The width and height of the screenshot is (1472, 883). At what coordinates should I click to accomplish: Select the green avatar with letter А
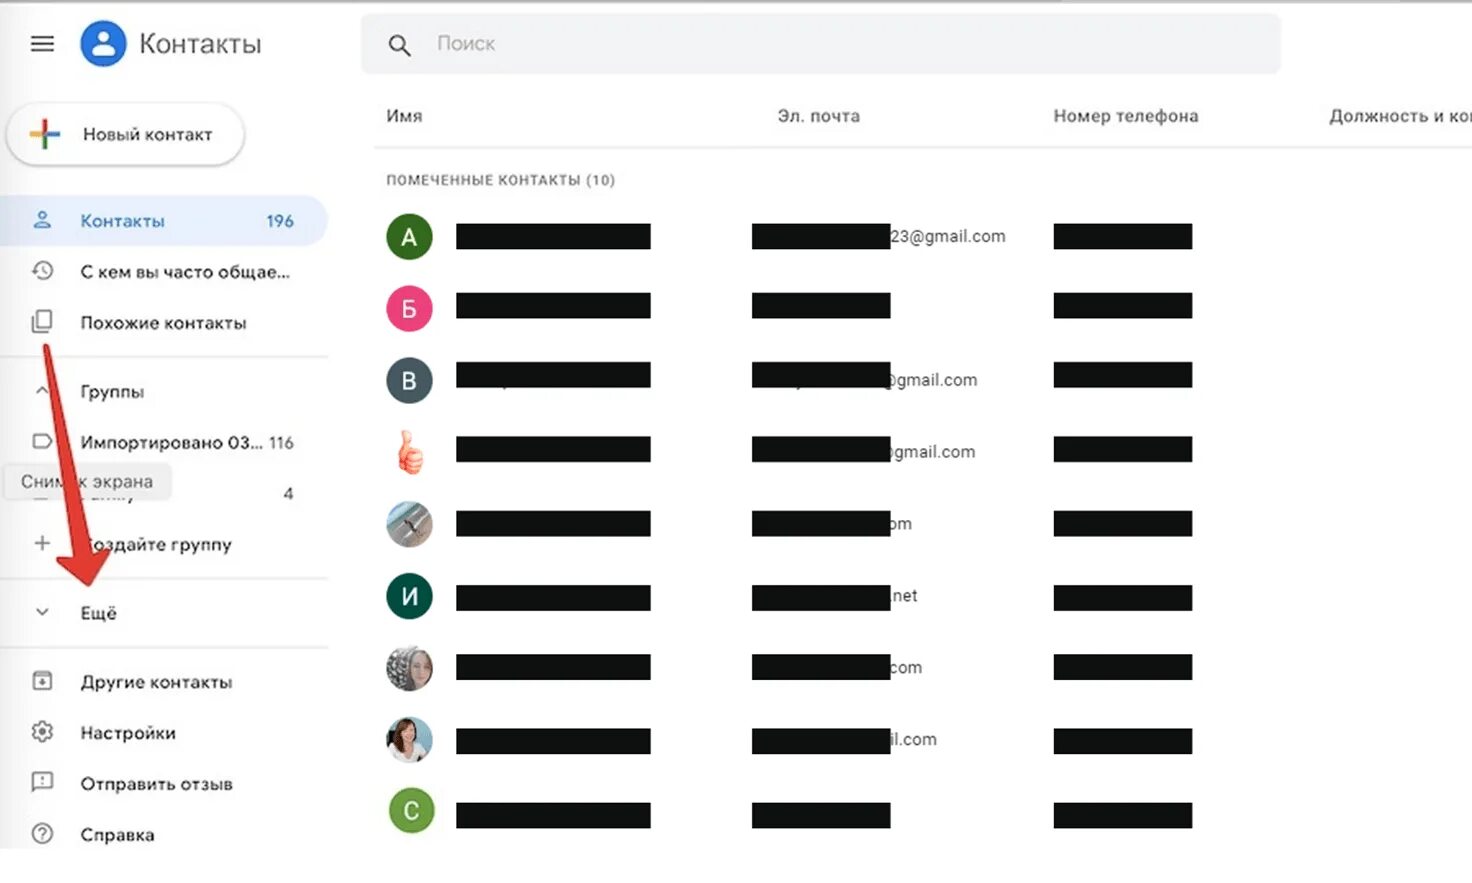(x=409, y=237)
